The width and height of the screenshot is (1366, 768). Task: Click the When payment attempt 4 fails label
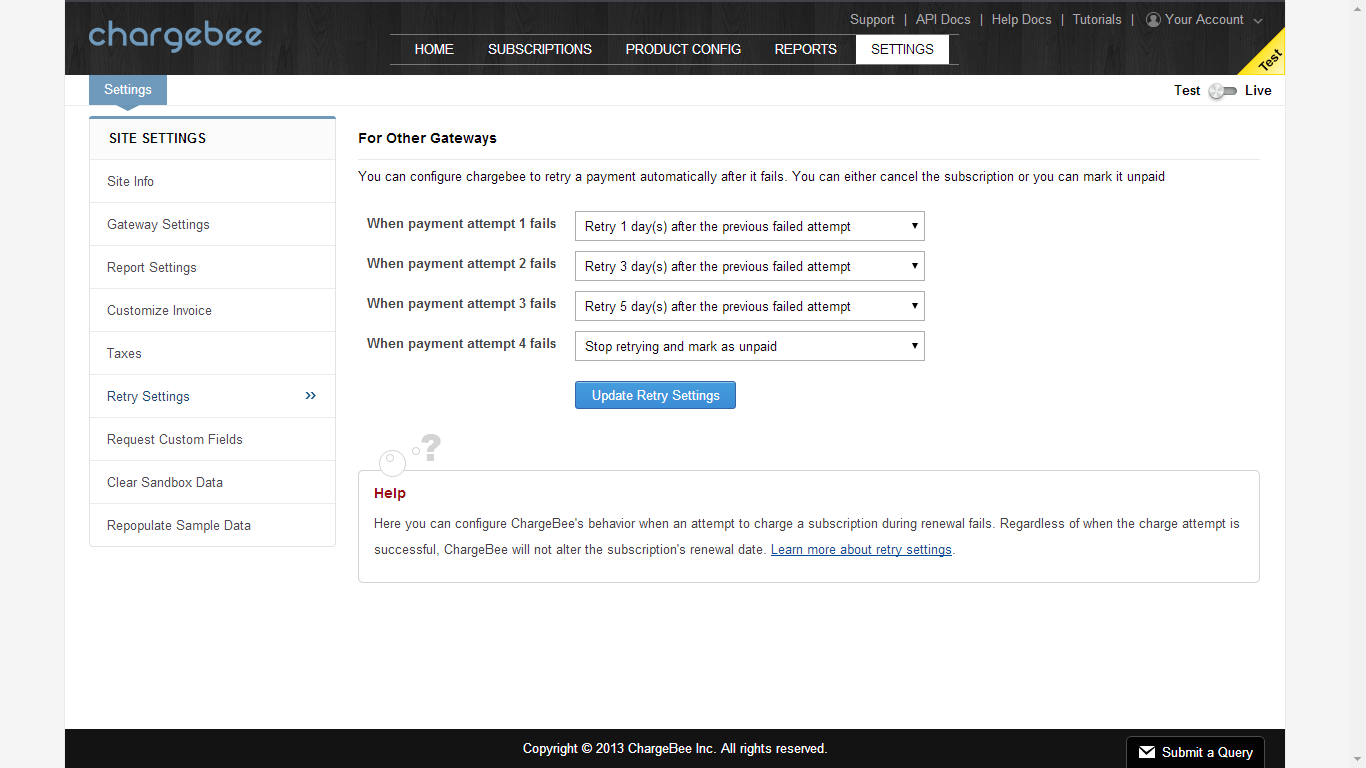(461, 343)
